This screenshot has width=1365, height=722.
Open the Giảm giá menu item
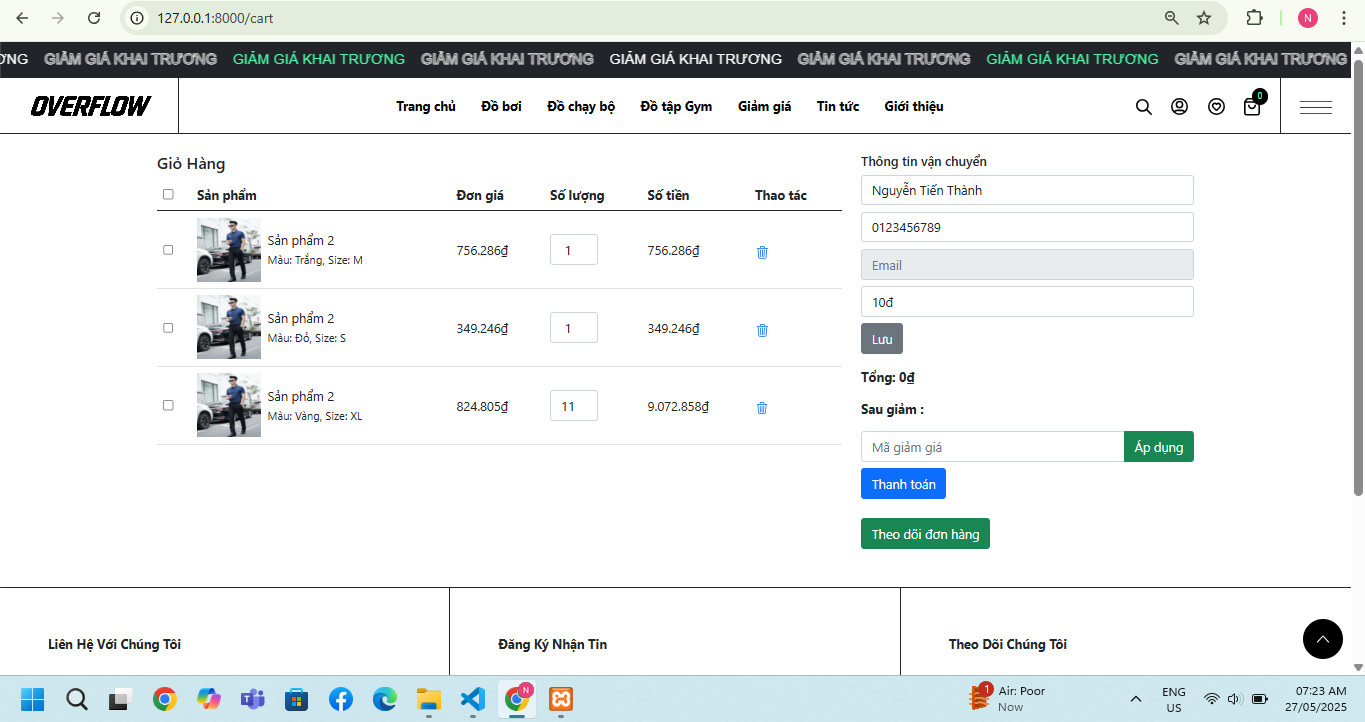pyautogui.click(x=764, y=107)
